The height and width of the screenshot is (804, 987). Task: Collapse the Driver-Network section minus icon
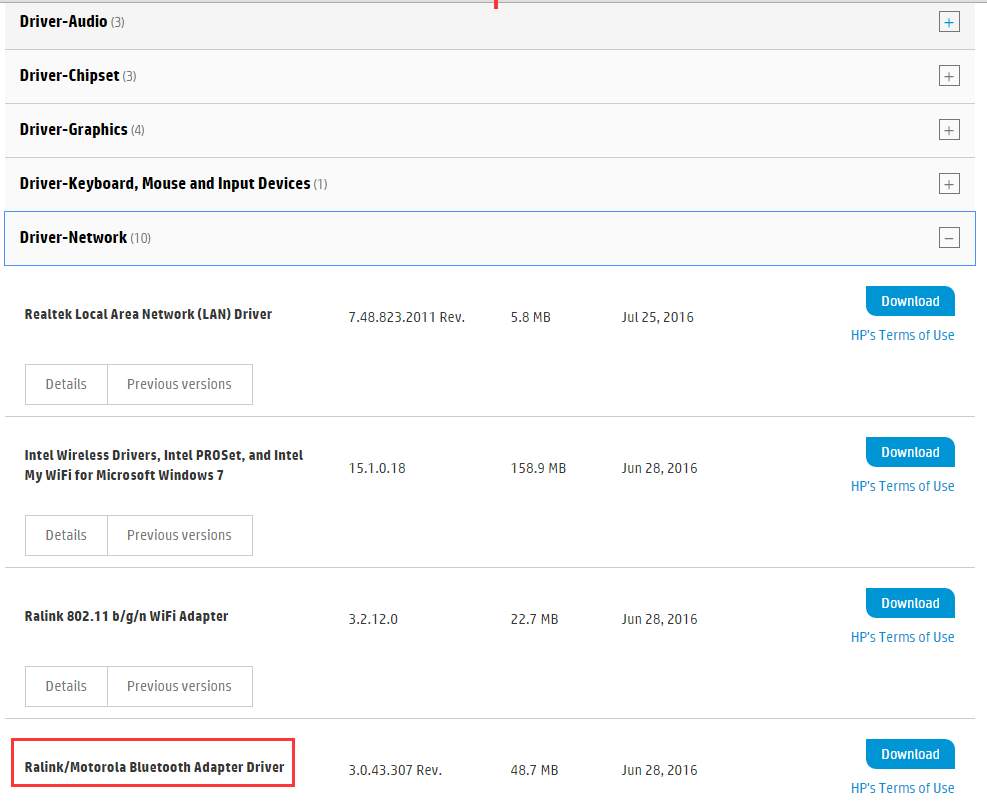coord(949,238)
